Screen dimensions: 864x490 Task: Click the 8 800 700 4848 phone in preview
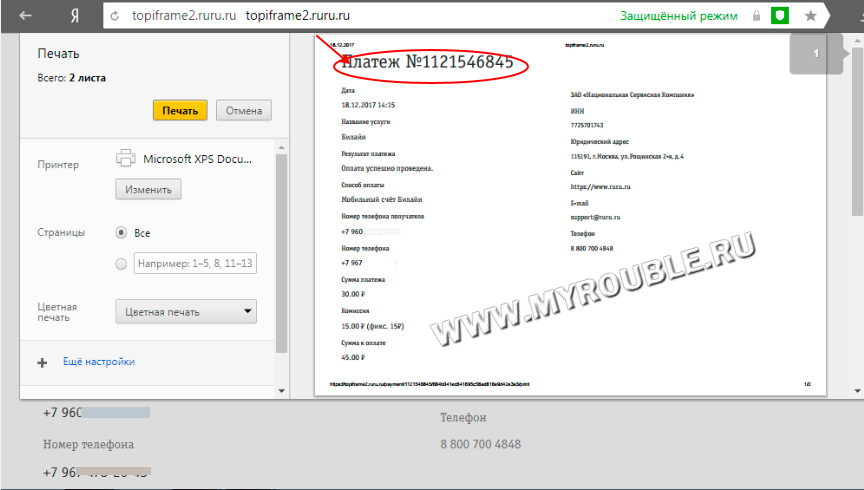click(x=592, y=249)
